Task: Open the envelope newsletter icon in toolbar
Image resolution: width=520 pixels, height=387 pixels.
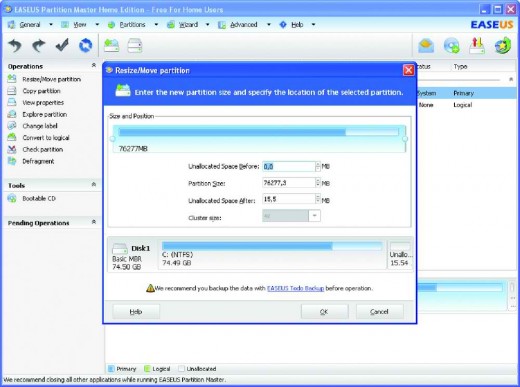Action: [426, 46]
